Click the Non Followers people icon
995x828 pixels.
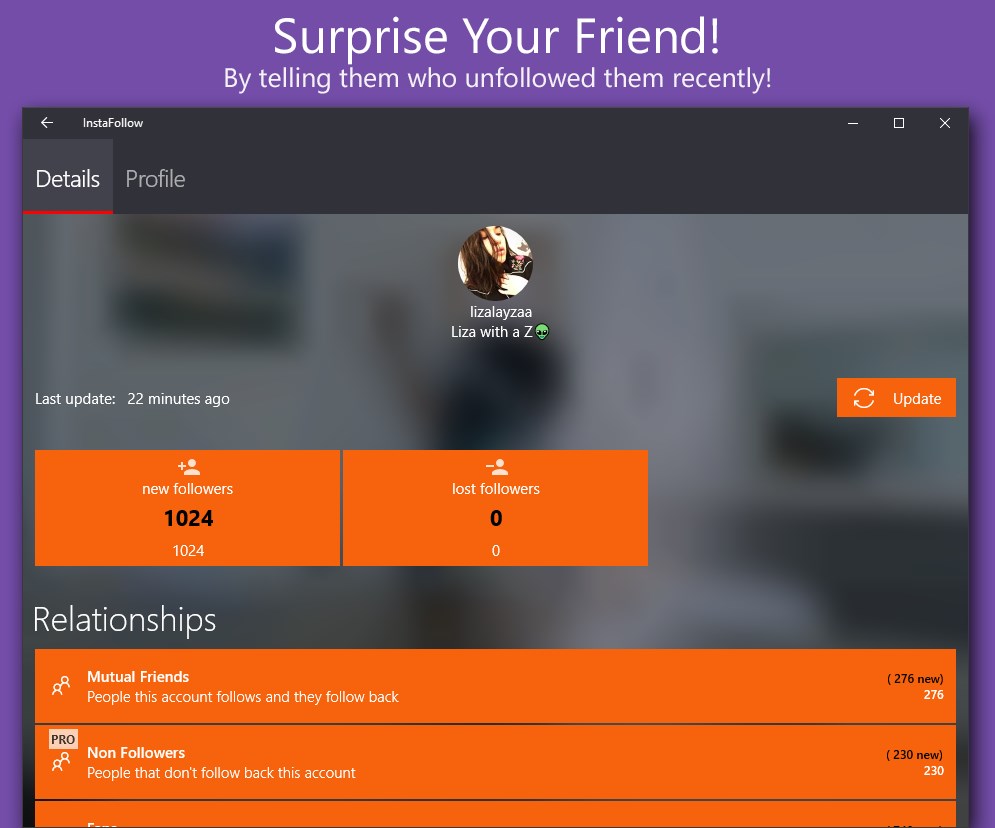coord(61,762)
